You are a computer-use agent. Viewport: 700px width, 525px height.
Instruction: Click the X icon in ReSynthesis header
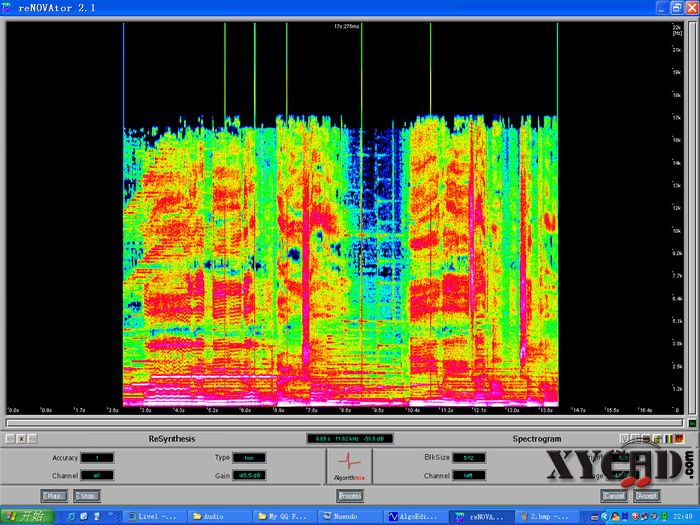(x=21, y=439)
